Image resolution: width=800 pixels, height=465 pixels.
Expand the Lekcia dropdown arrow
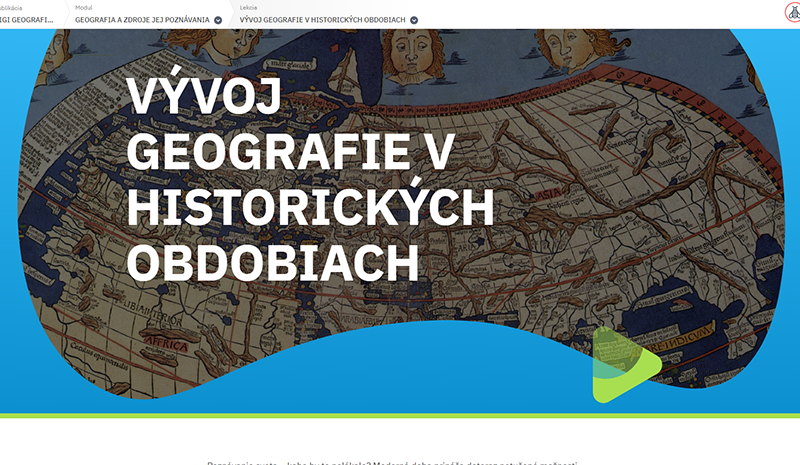coord(414,20)
